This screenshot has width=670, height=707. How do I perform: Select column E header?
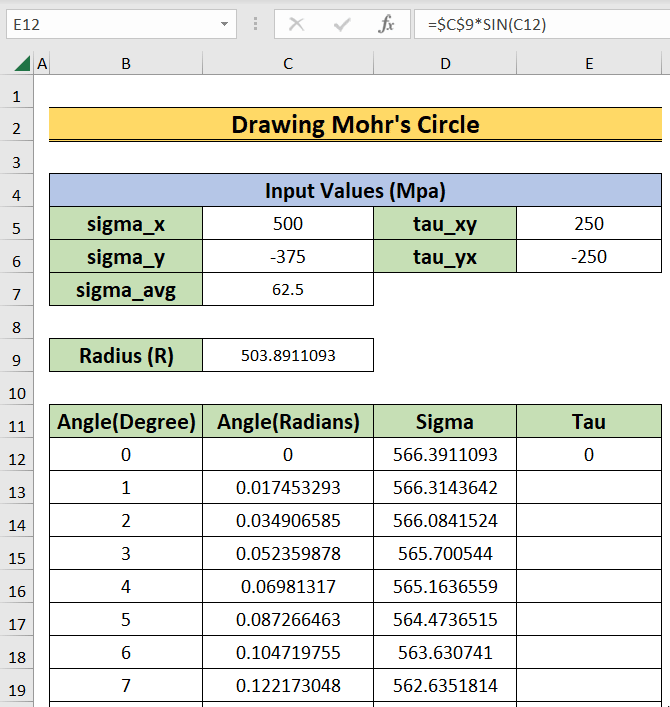click(x=589, y=64)
